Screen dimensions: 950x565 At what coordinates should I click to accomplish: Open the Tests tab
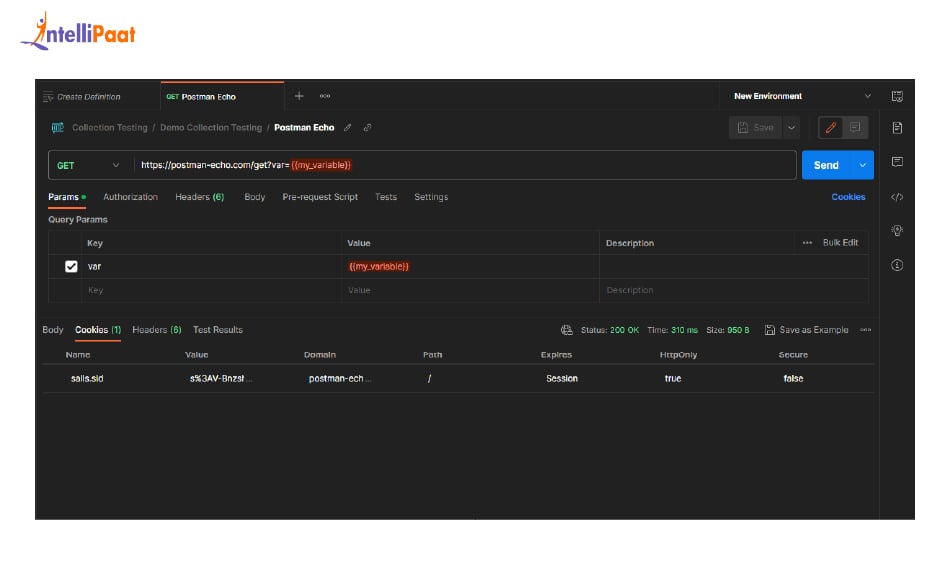pos(386,197)
